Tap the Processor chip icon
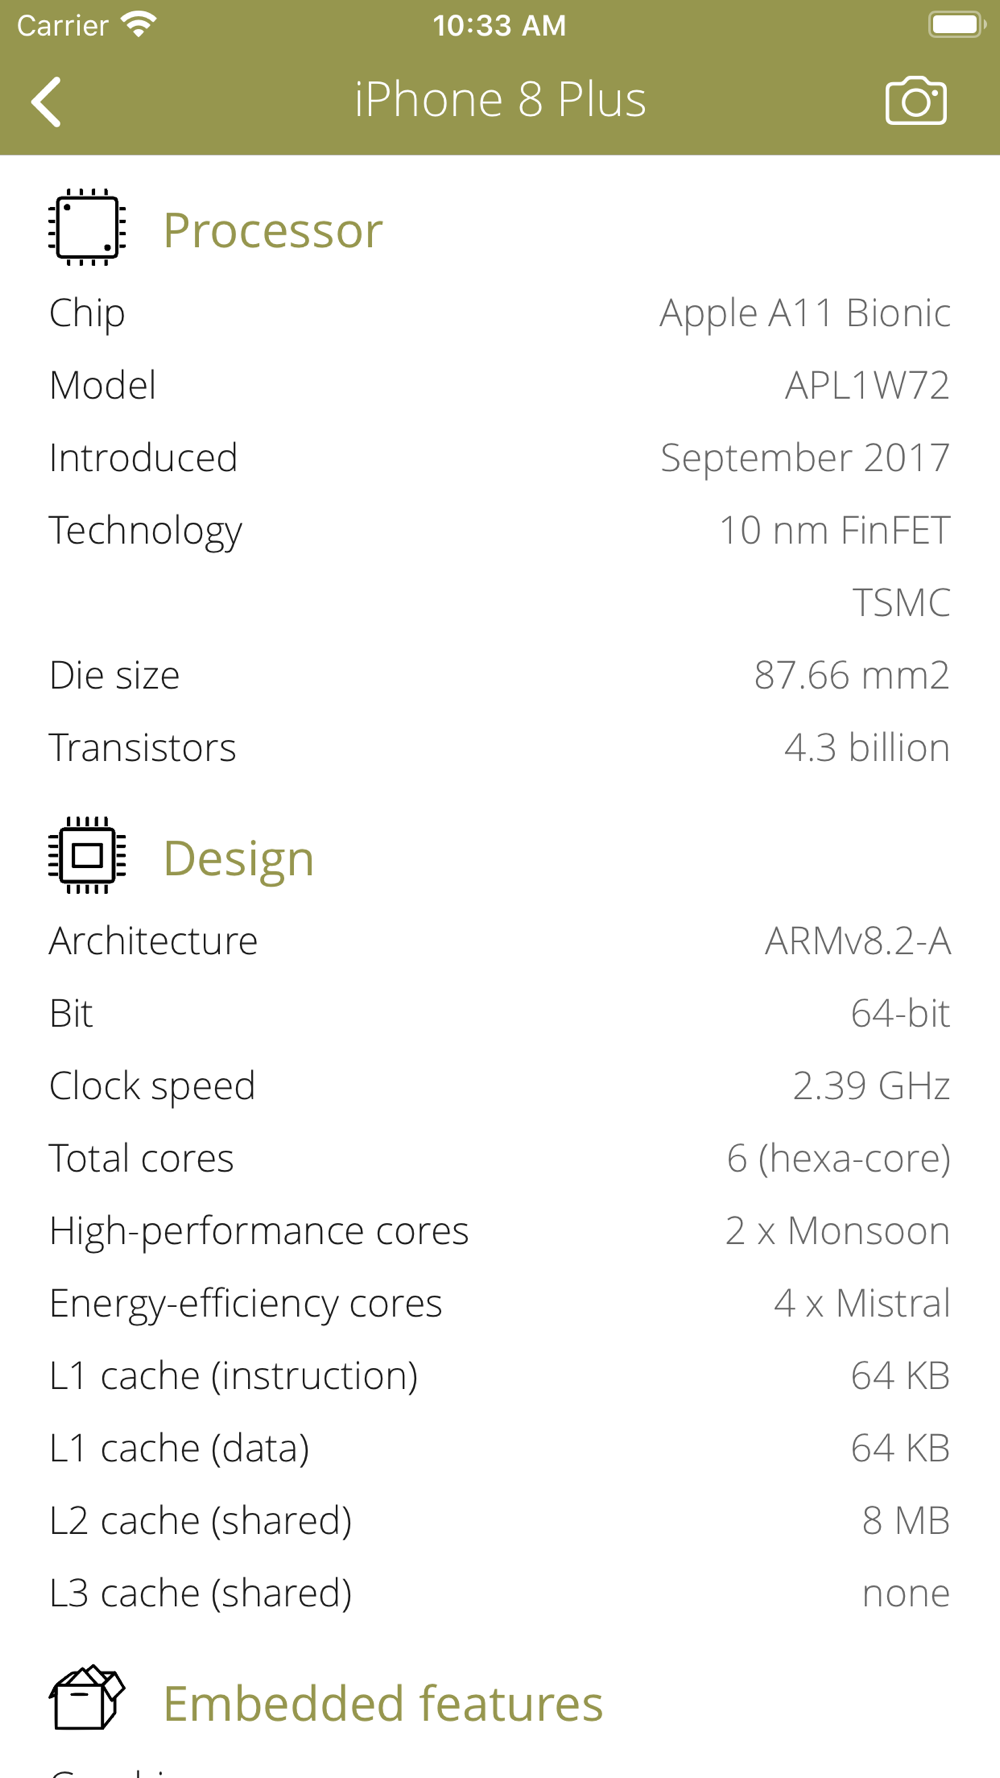 coord(87,228)
